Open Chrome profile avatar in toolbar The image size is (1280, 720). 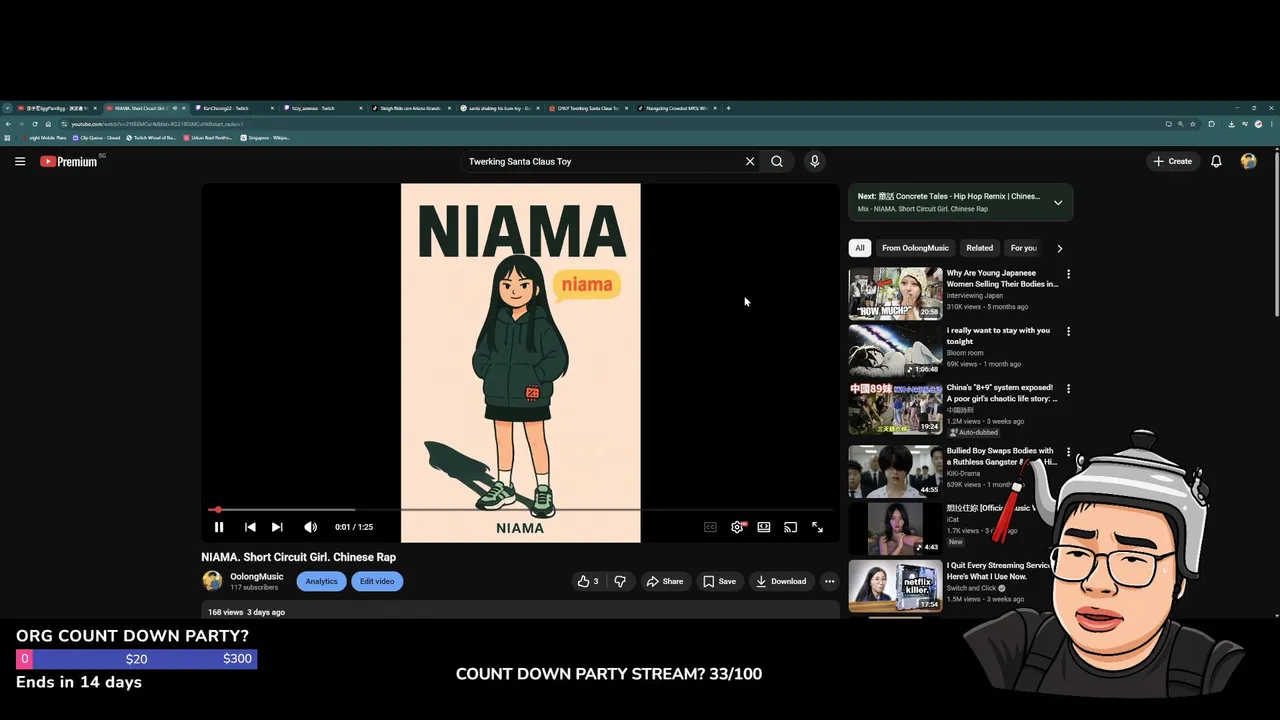(1259, 124)
